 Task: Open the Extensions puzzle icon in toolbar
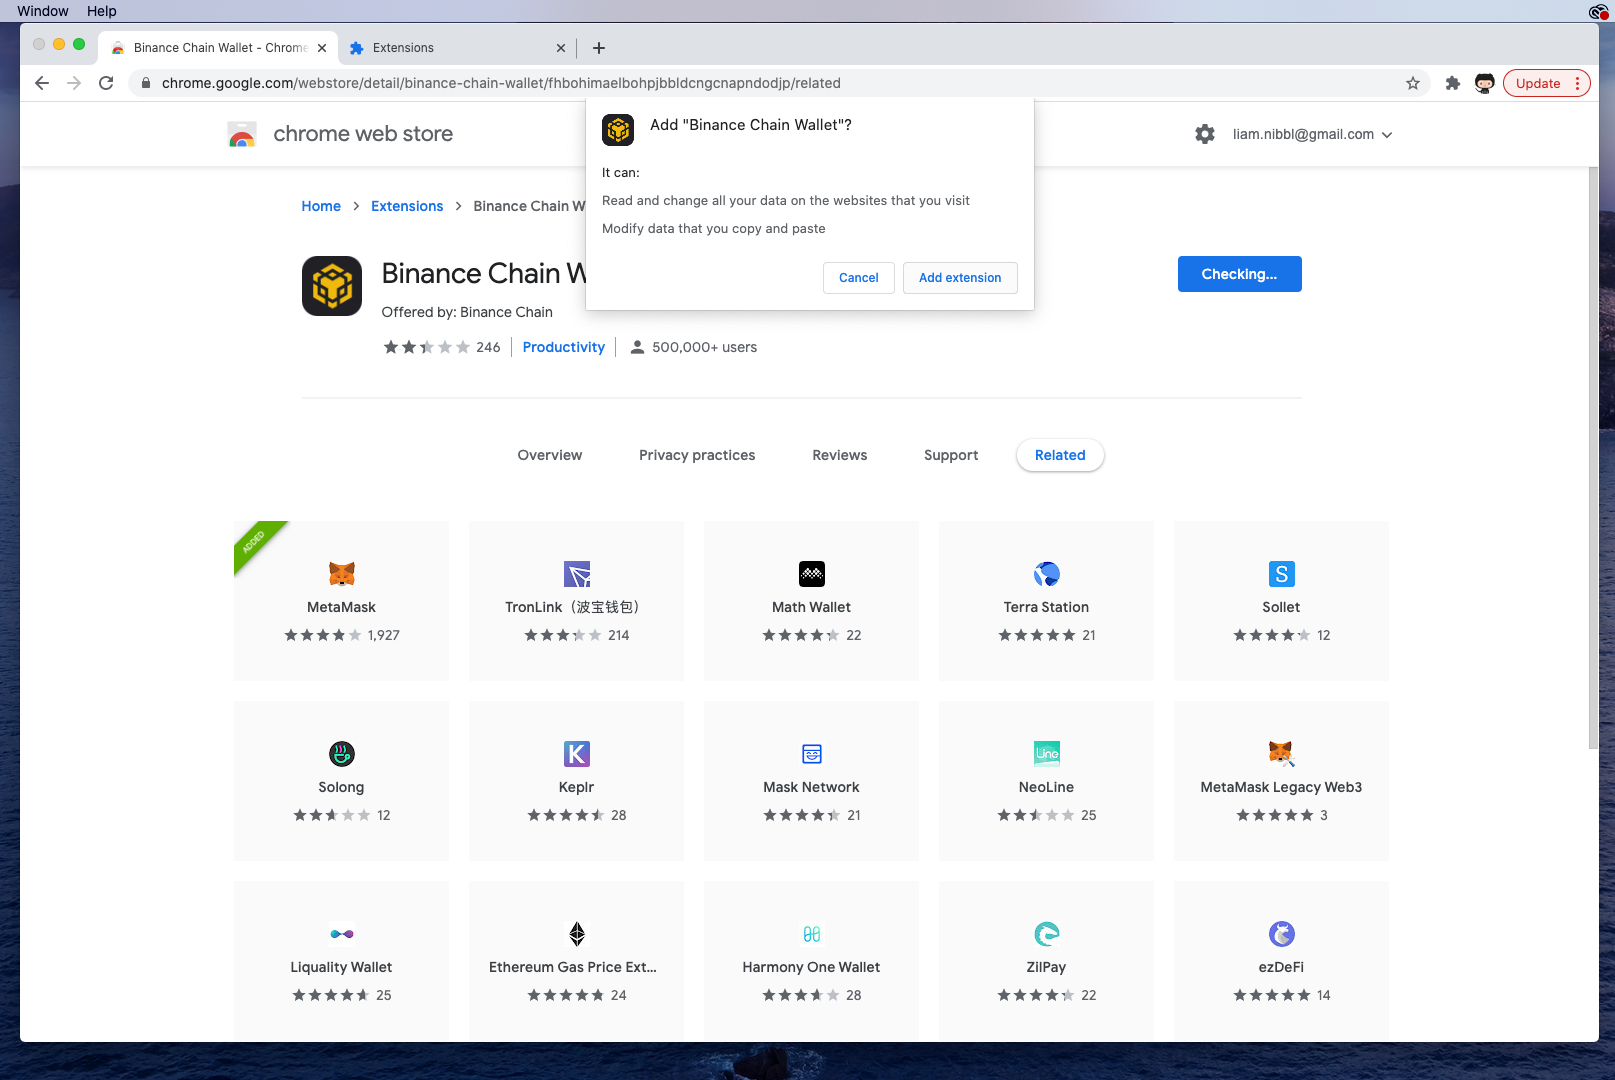click(x=1453, y=83)
